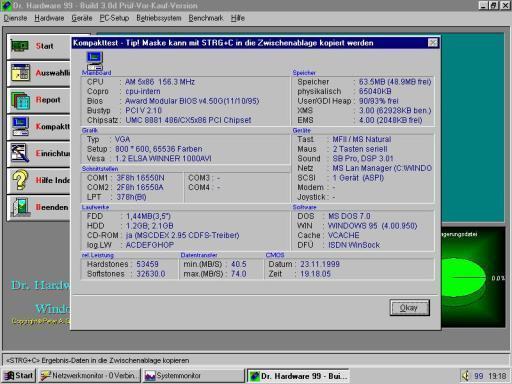Click the Hilfe Index question mark icon
The image size is (512, 384).
[20, 180]
